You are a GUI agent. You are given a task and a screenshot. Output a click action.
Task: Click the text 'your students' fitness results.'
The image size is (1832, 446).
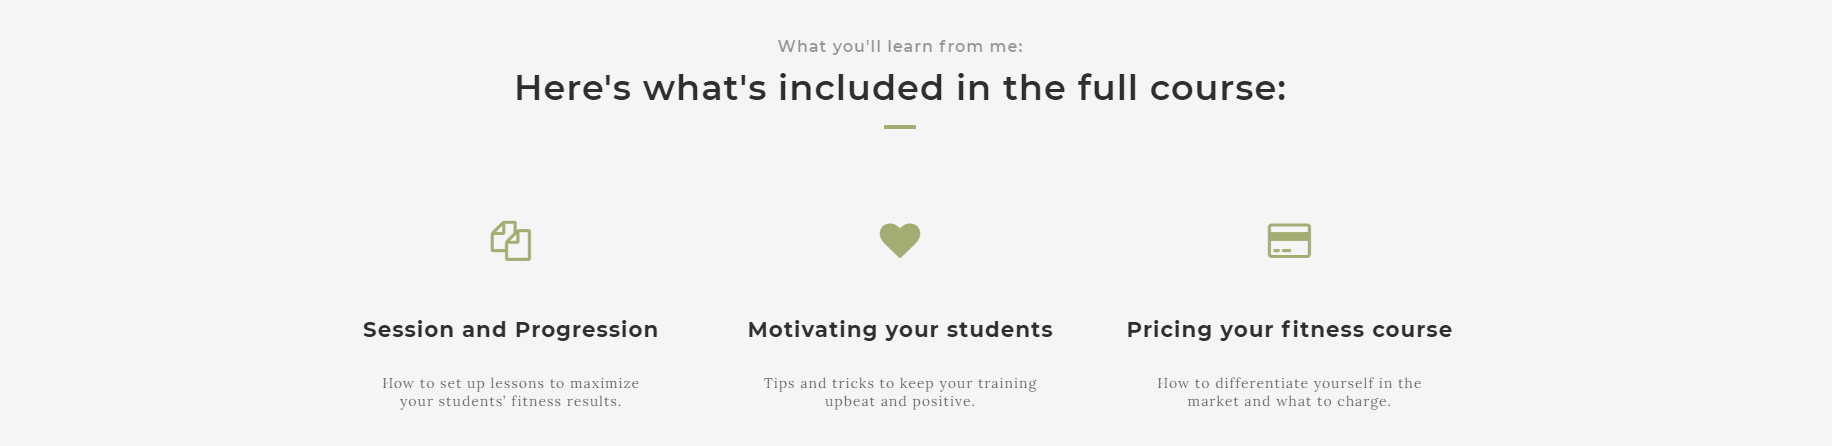click(511, 401)
